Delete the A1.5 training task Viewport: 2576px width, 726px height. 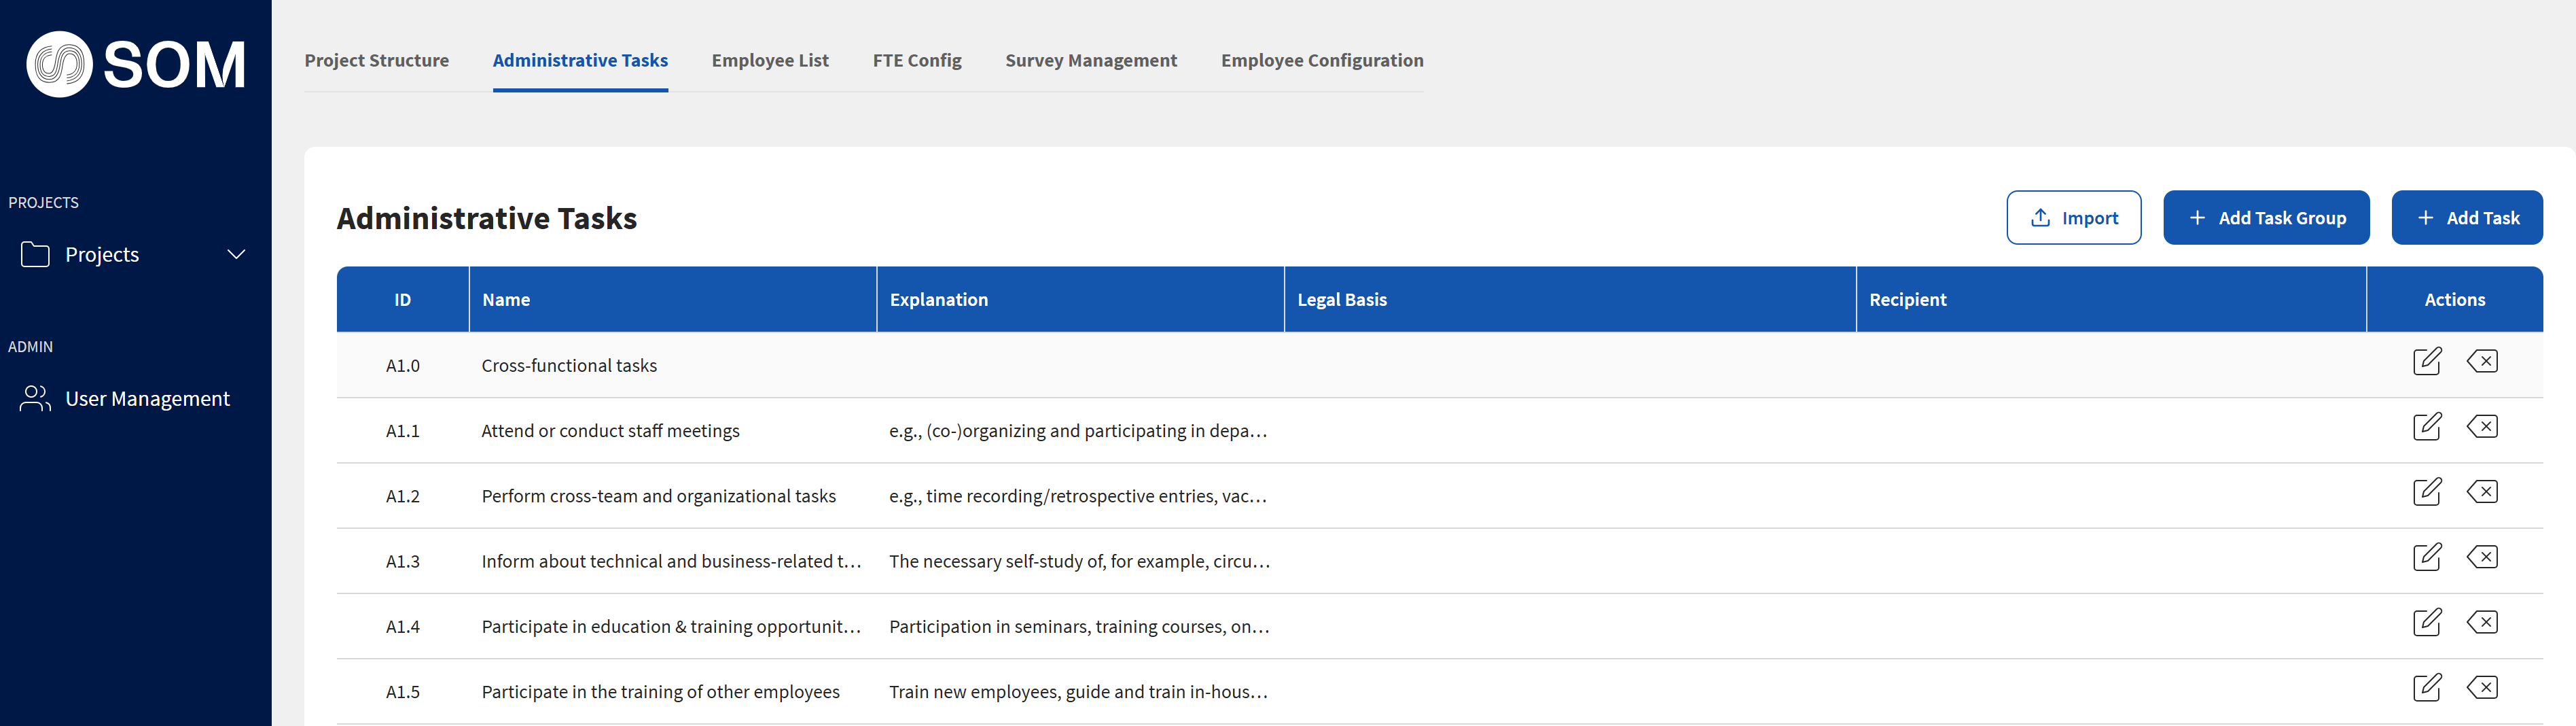point(2481,687)
